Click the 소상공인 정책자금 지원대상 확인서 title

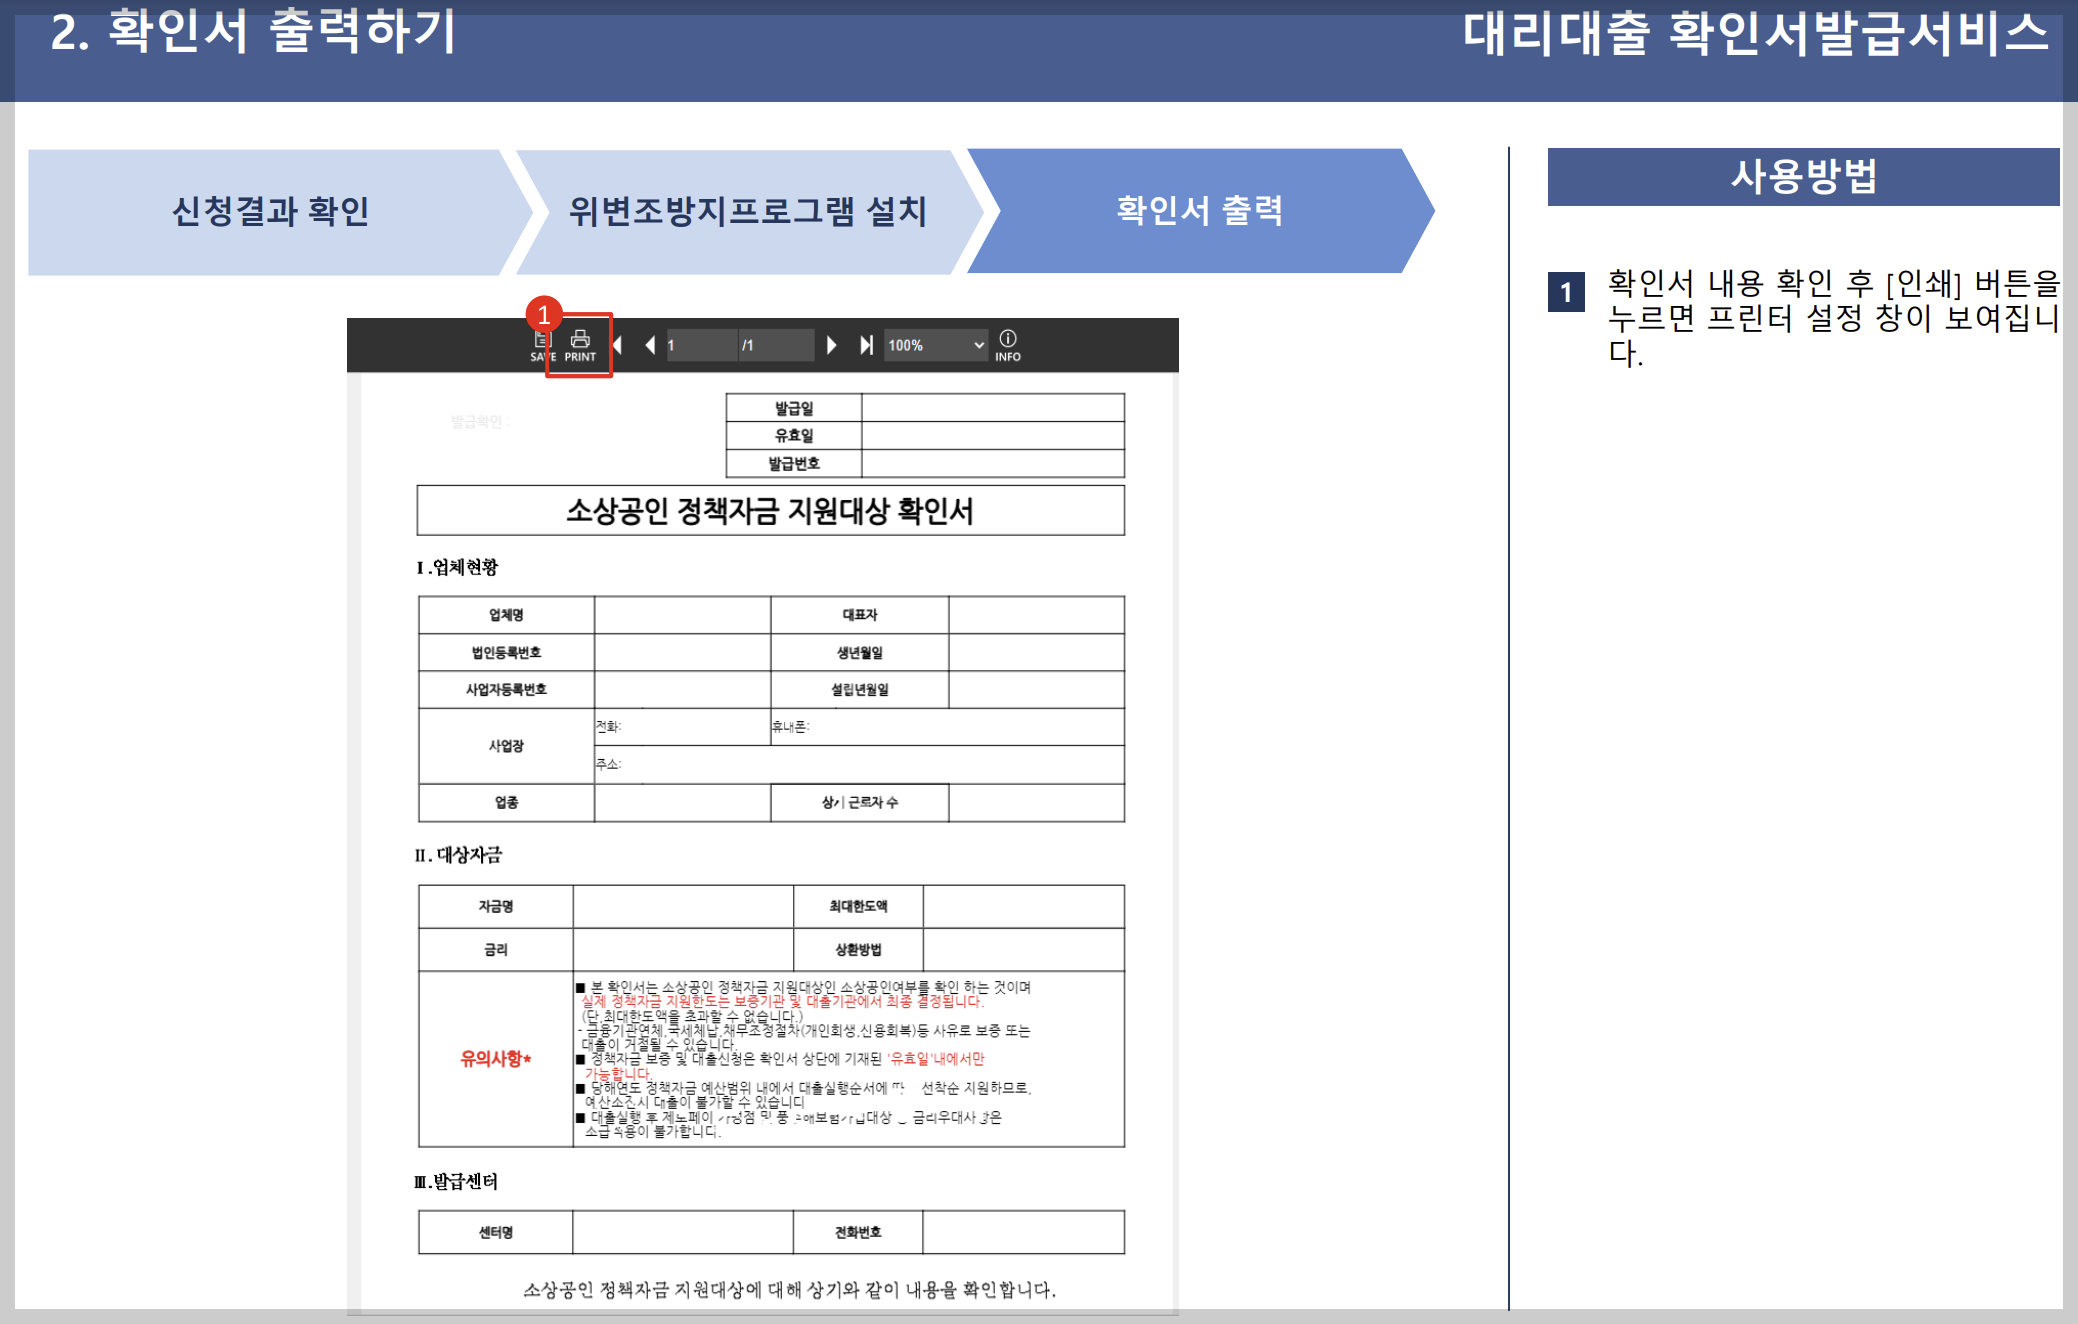coord(769,511)
